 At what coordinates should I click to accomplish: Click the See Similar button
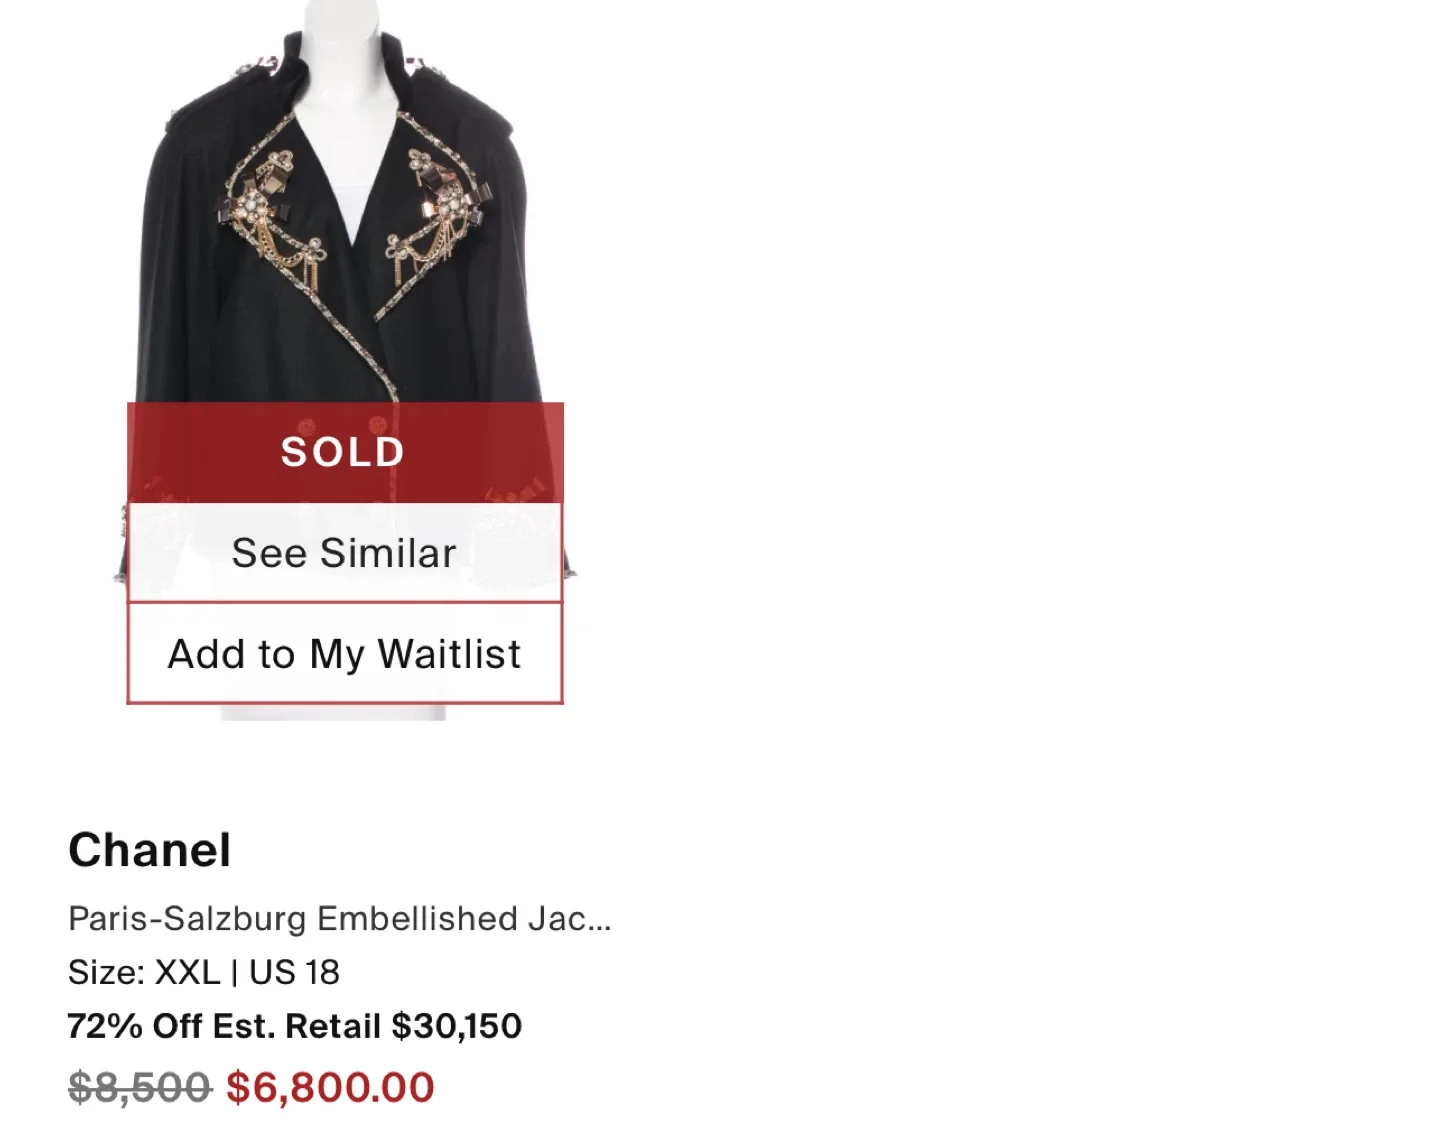coord(344,551)
